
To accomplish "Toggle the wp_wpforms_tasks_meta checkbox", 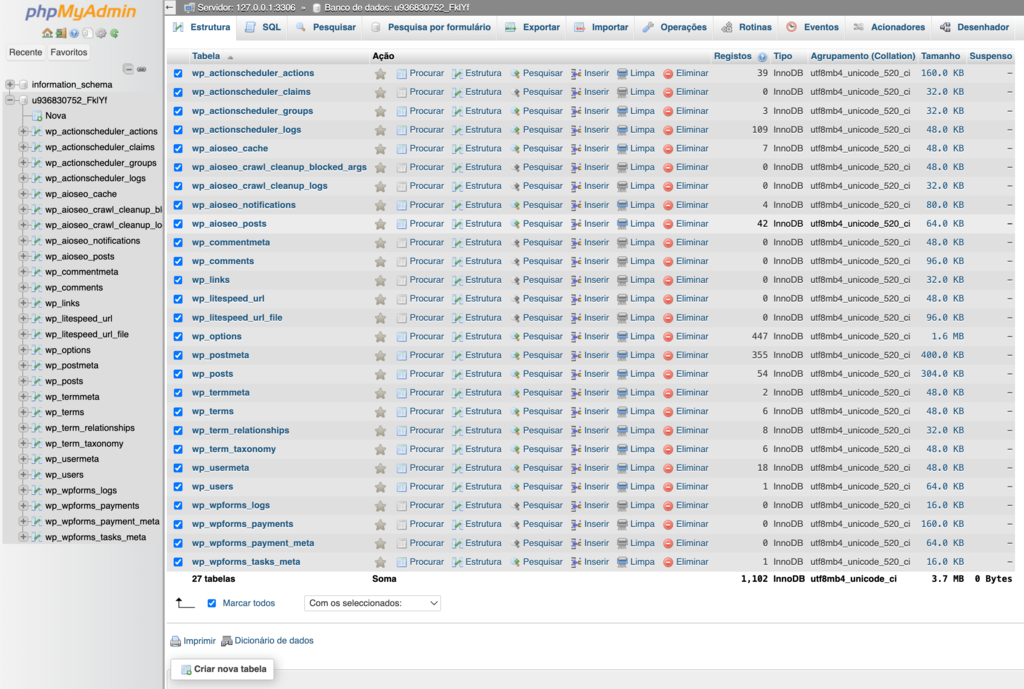I will point(178,562).
